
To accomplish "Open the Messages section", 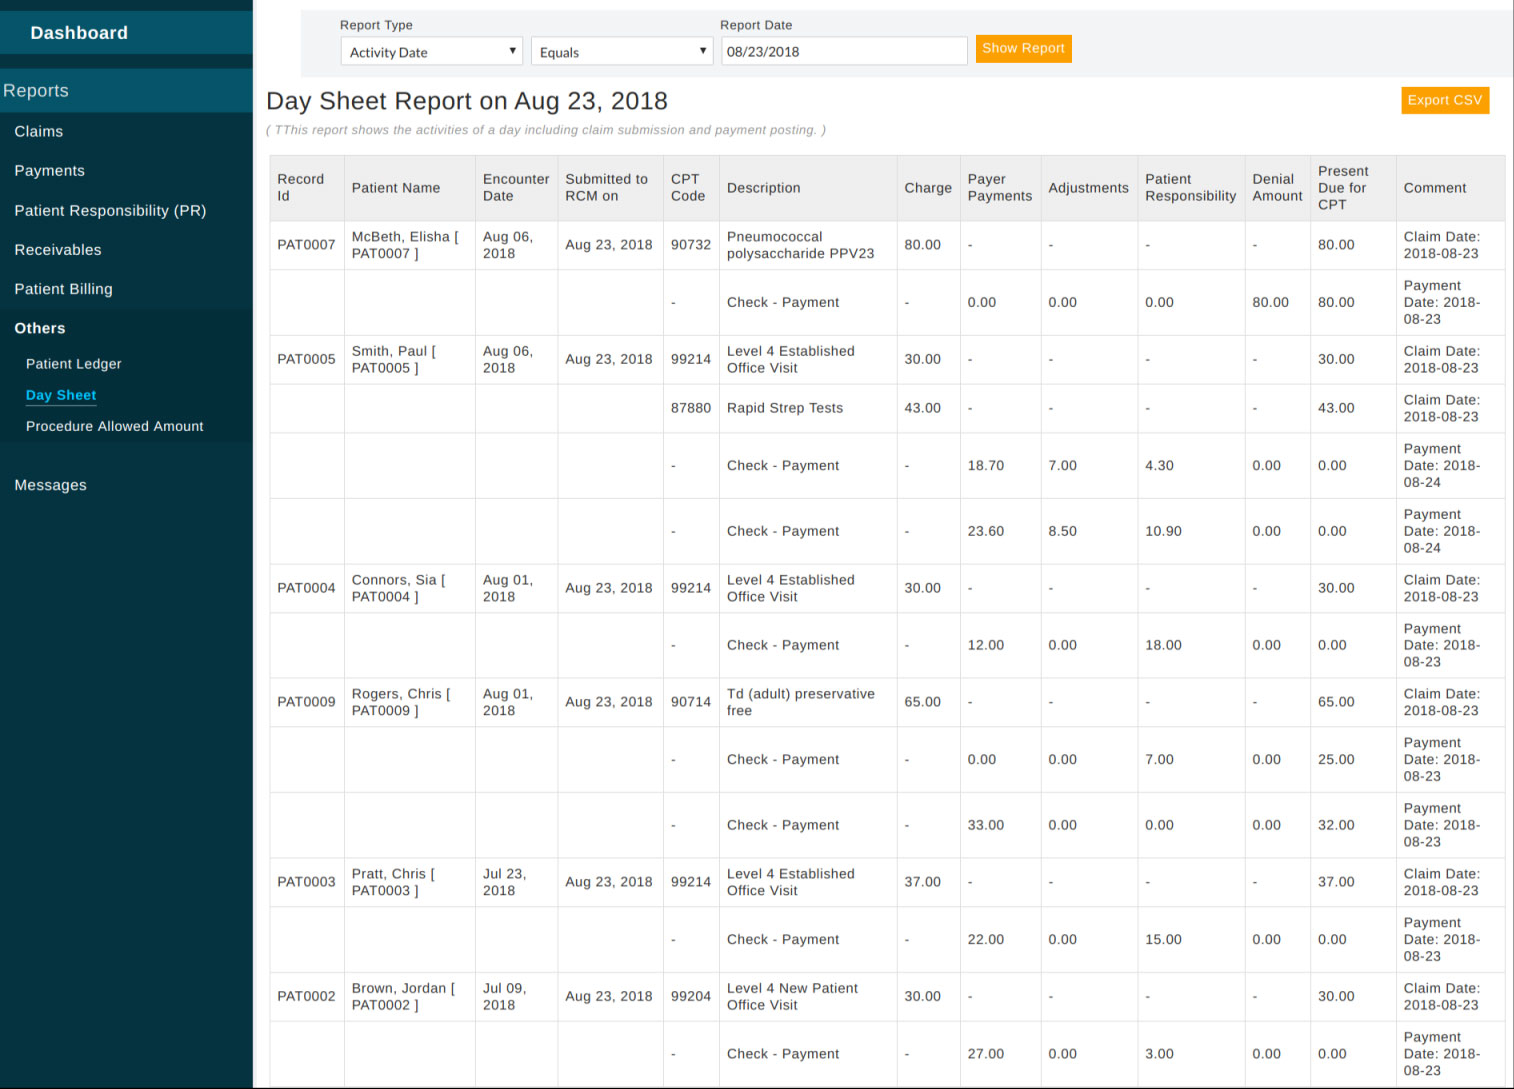I will click(50, 485).
